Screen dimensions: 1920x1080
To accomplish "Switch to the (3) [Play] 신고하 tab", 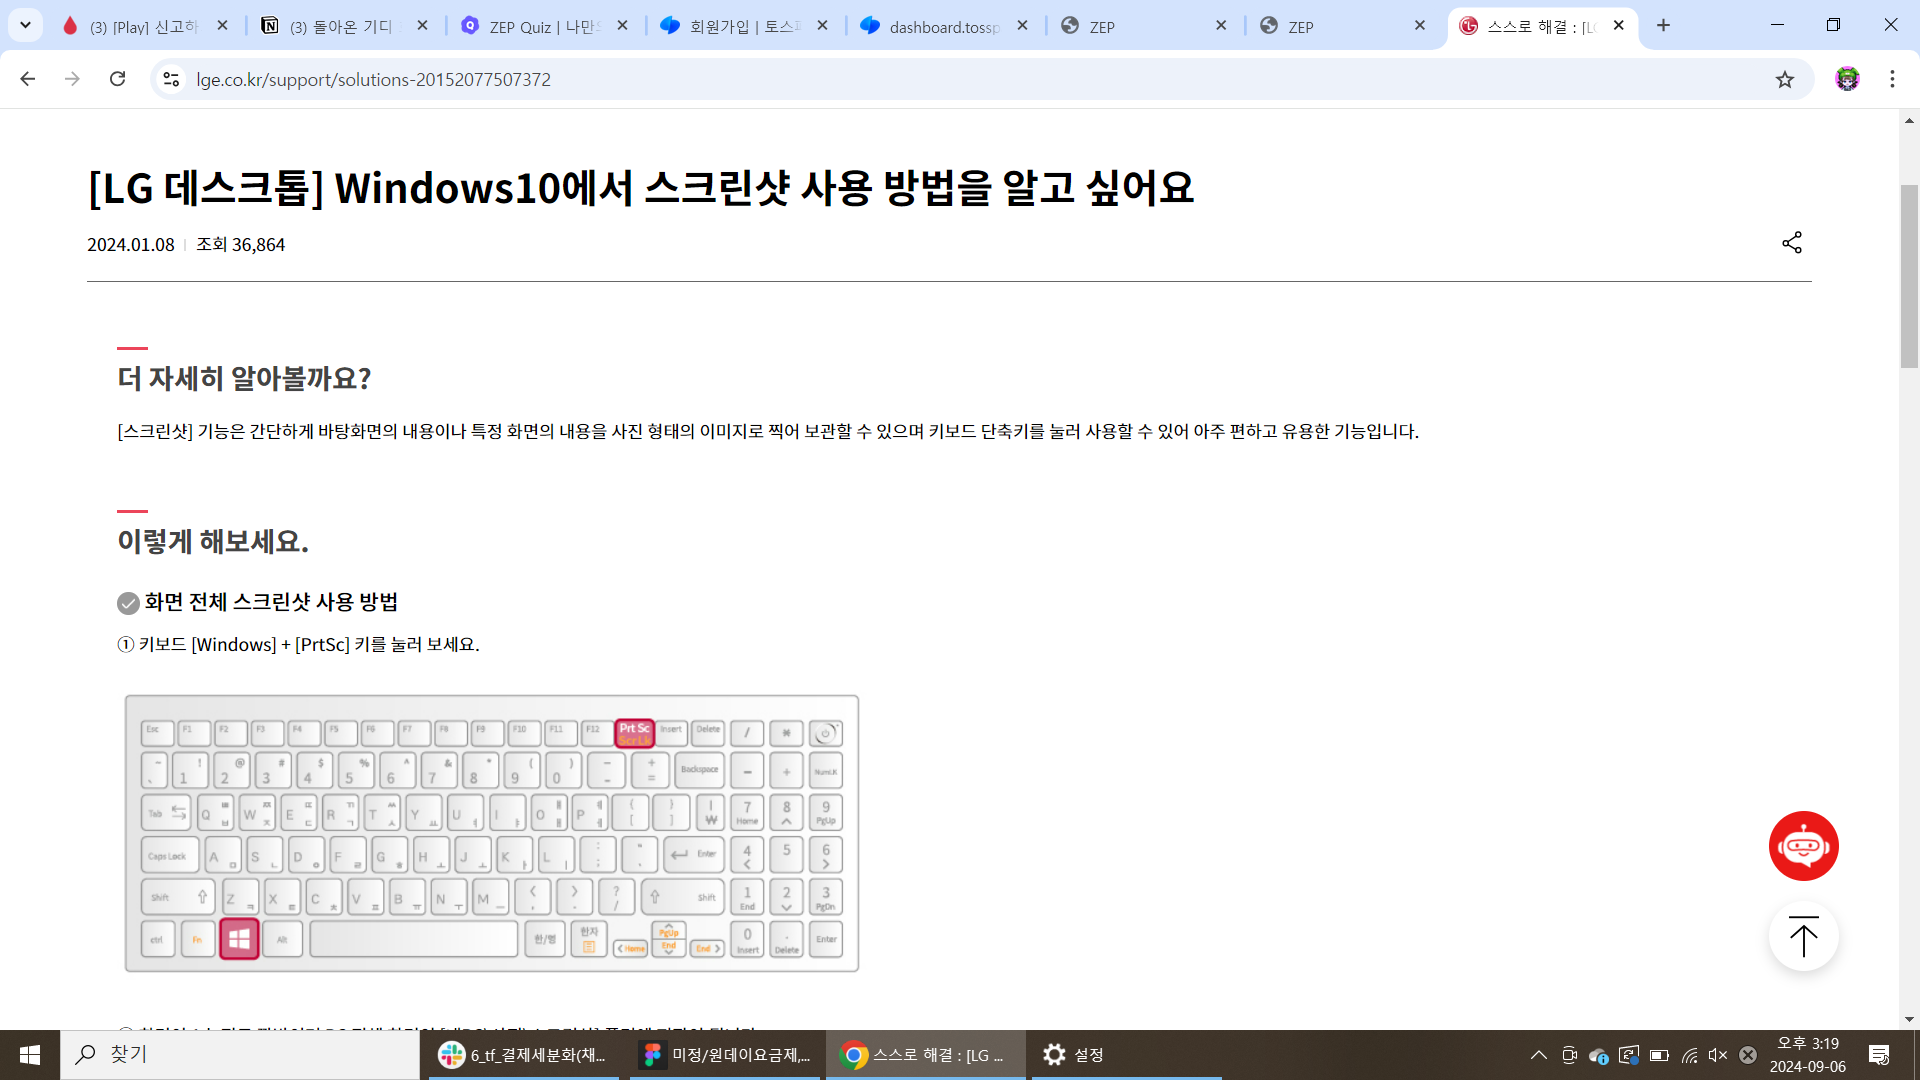I will (145, 26).
